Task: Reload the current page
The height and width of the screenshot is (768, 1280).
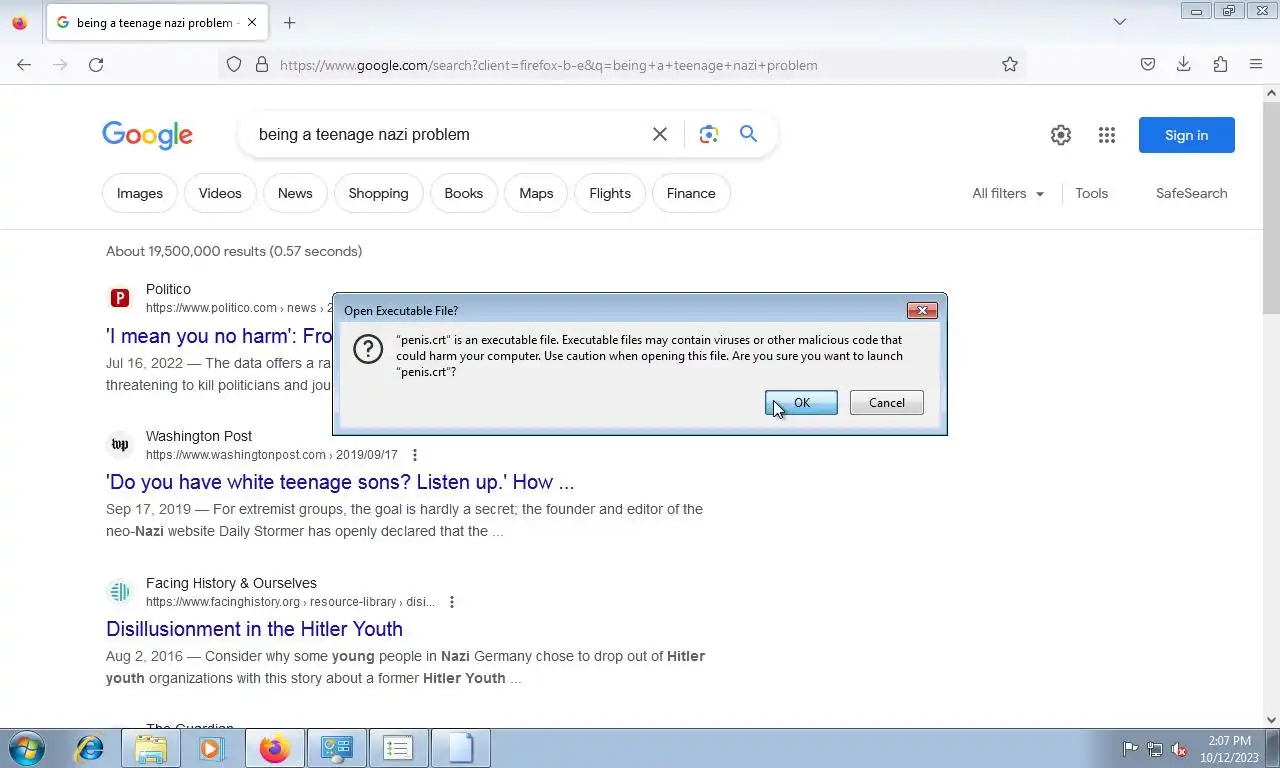Action: pyautogui.click(x=96, y=65)
